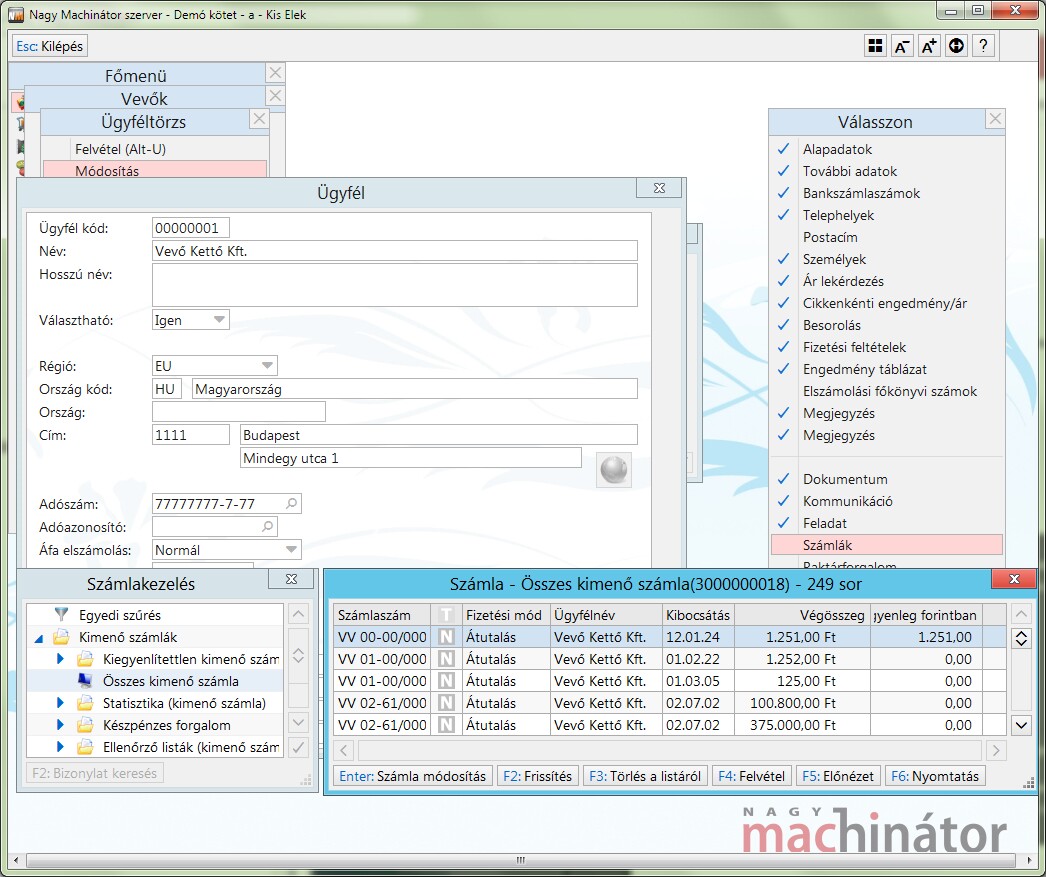Click the round arrow icon next to help
This screenshot has height=877, width=1046.
(956, 45)
